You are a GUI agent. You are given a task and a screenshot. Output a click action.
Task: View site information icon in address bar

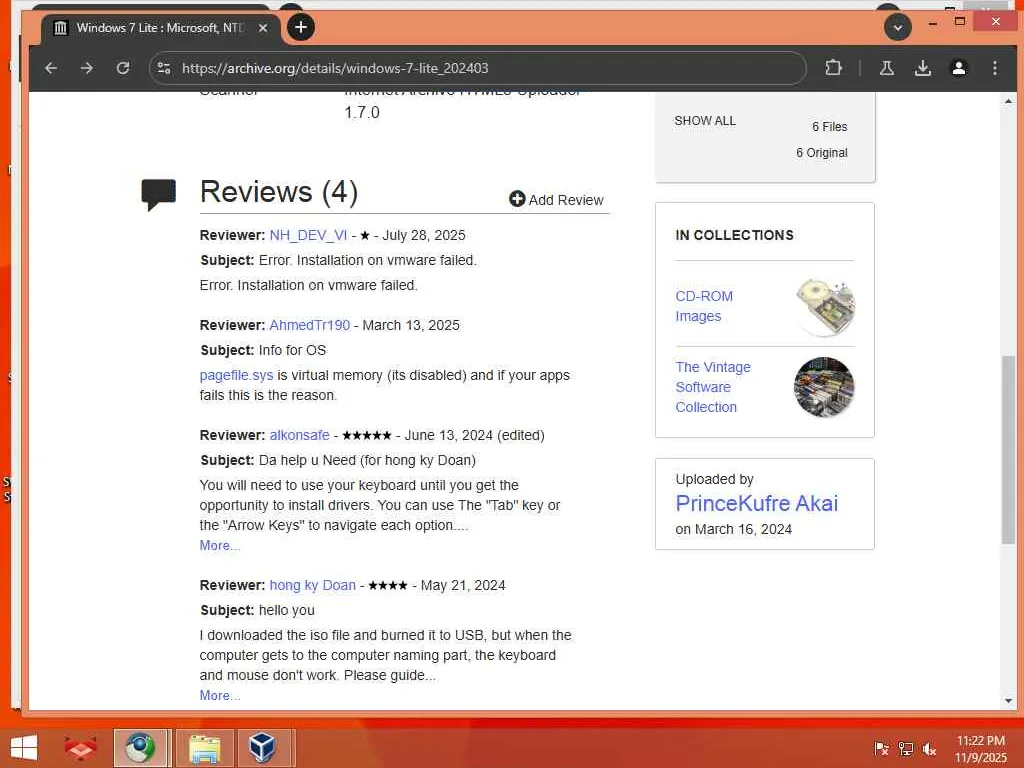pyautogui.click(x=164, y=68)
